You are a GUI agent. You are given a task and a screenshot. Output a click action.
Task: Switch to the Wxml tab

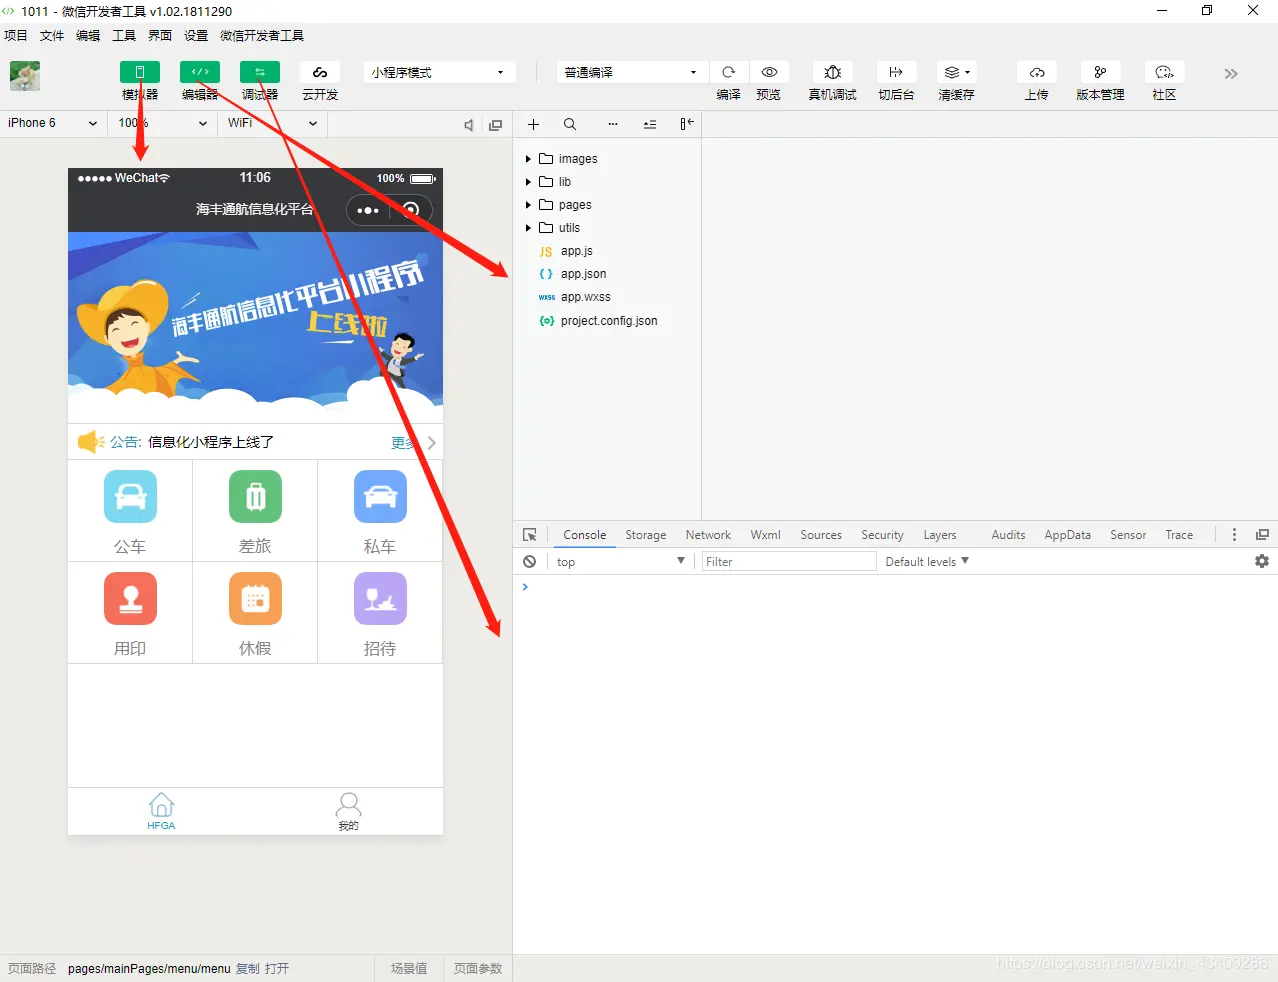click(x=766, y=535)
